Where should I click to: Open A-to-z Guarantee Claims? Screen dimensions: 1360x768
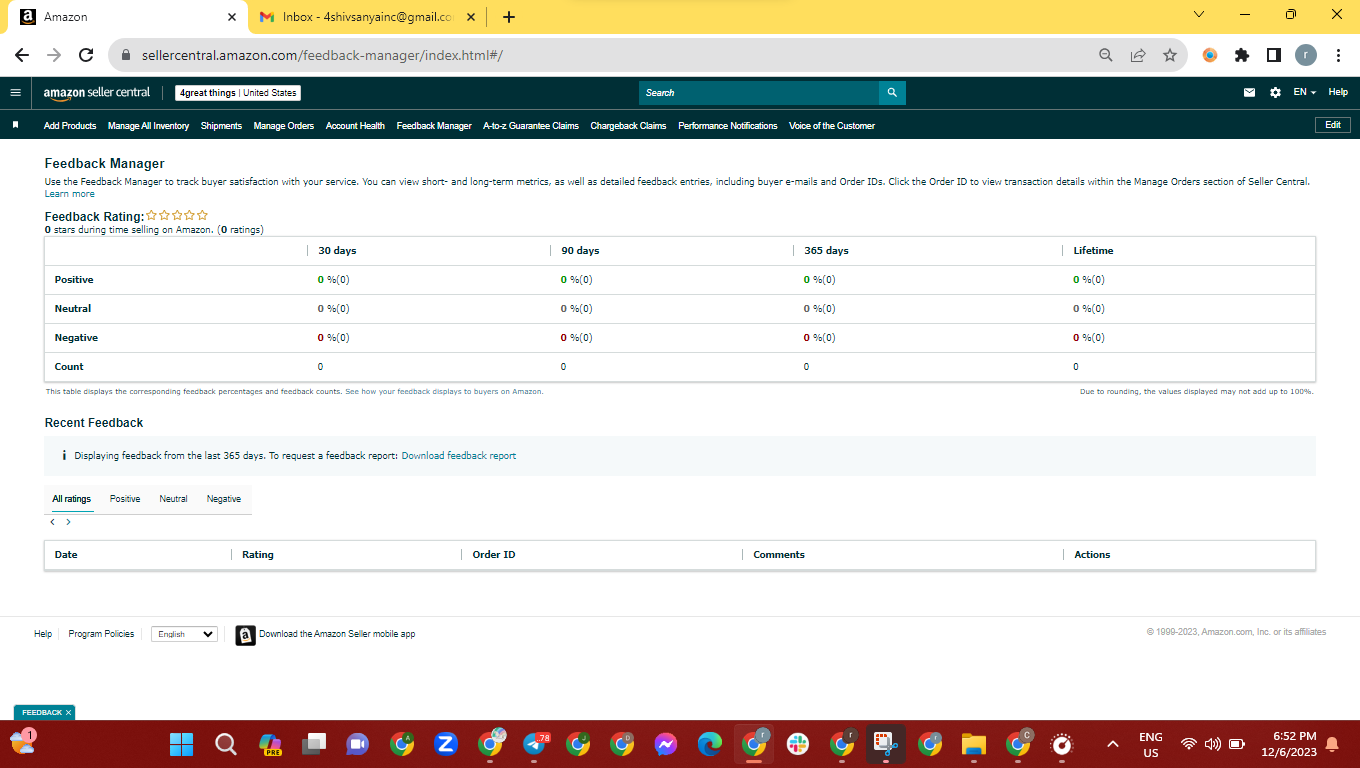(531, 126)
